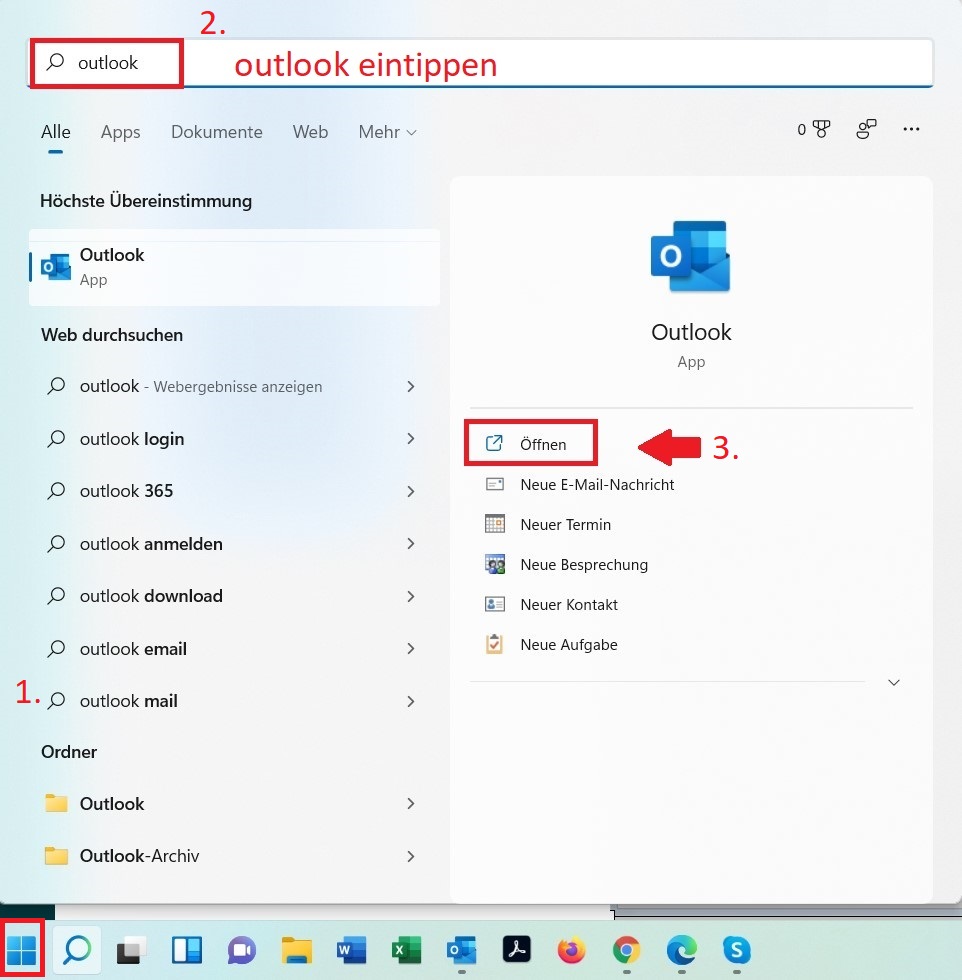This screenshot has width=962, height=980.
Task: Choose Neue E-Mail-Nachricht action
Action: pyautogui.click(x=597, y=484)
